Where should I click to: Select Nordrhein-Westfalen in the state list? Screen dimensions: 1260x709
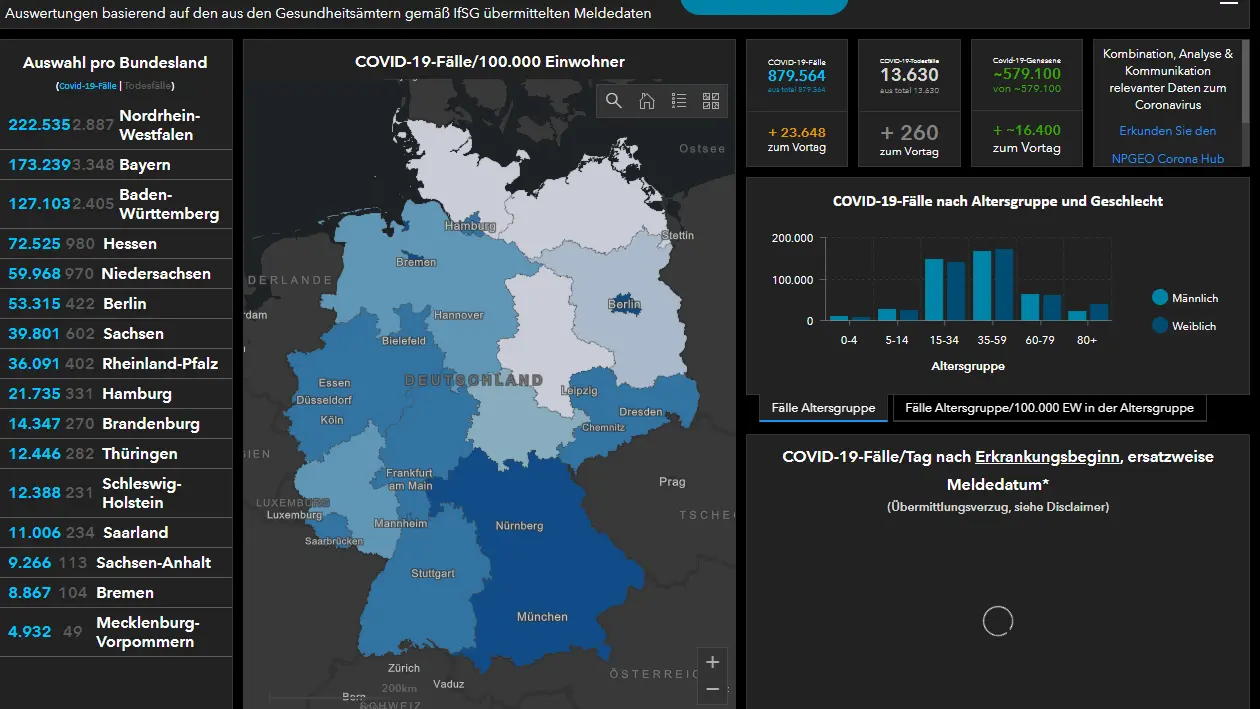[116, 125]
